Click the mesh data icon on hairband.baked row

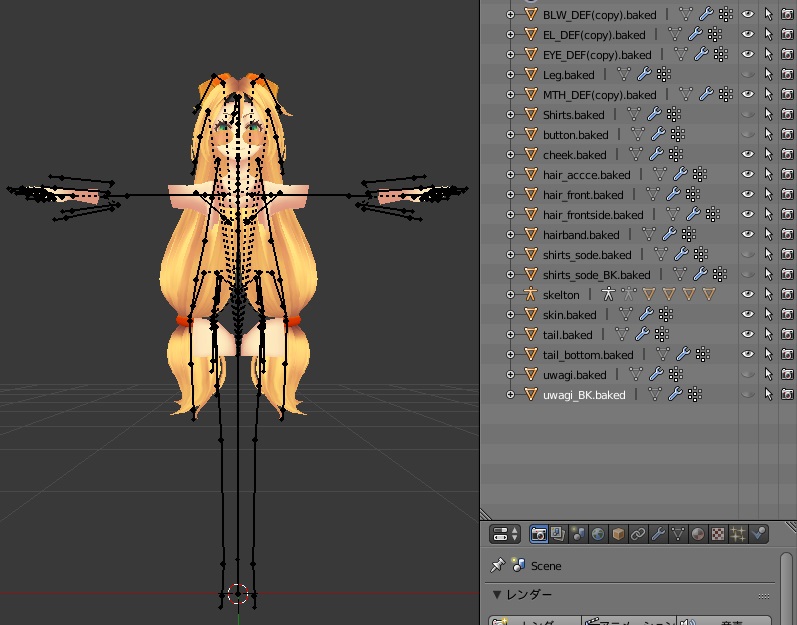tap(649, 234)
